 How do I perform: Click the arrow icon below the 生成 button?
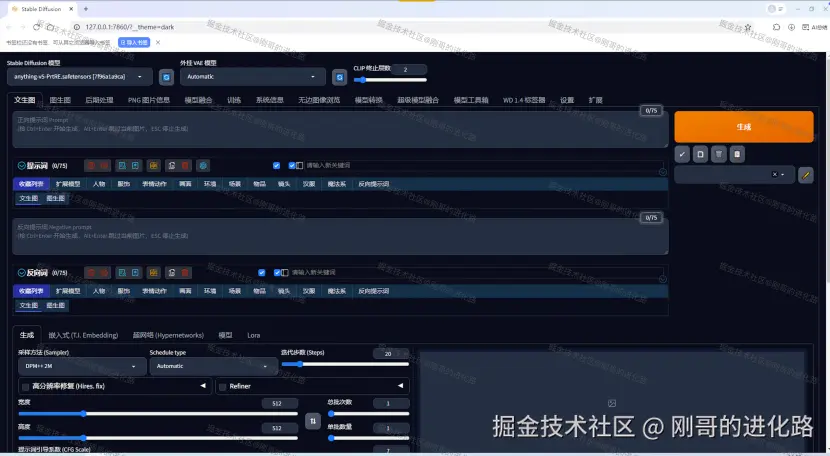pyautogui.click(x=682, y=155)
